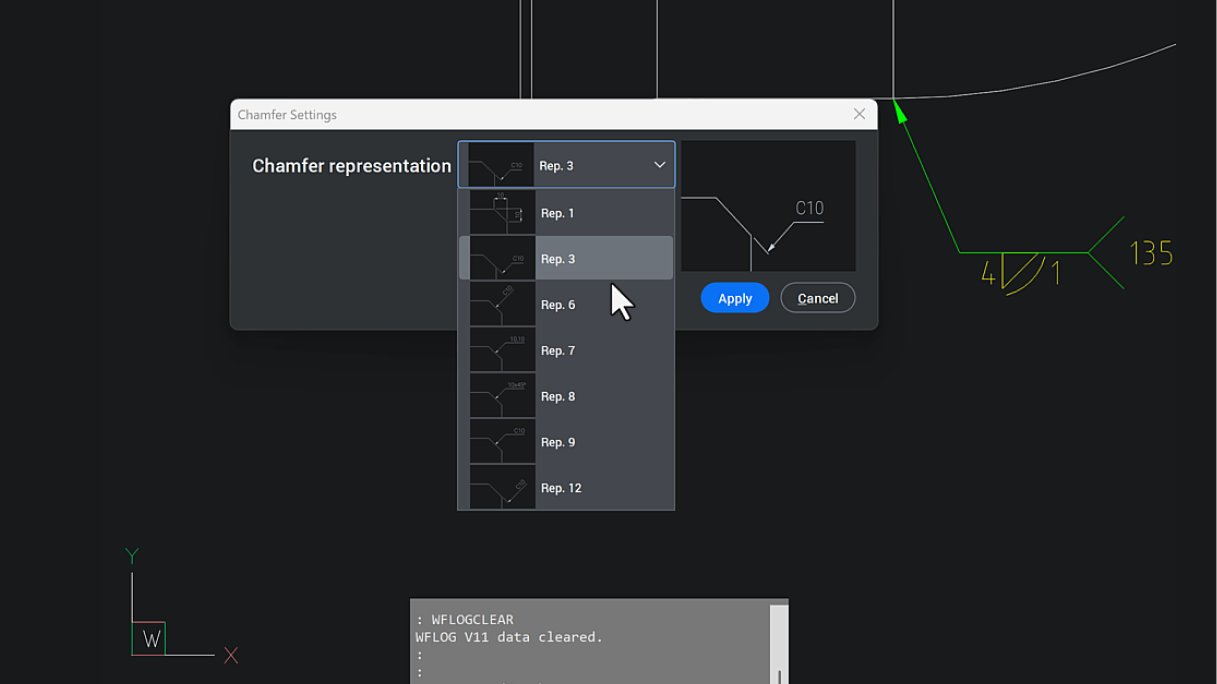This screenshot has width=1217, height=684.
Task: Apply the chamfer settings
Action: 735,298
